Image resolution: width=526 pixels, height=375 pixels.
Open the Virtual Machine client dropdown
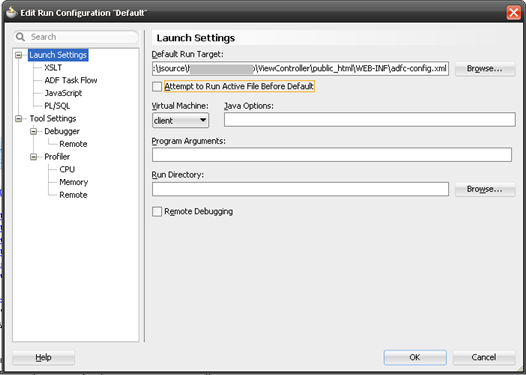click(180, 120)
